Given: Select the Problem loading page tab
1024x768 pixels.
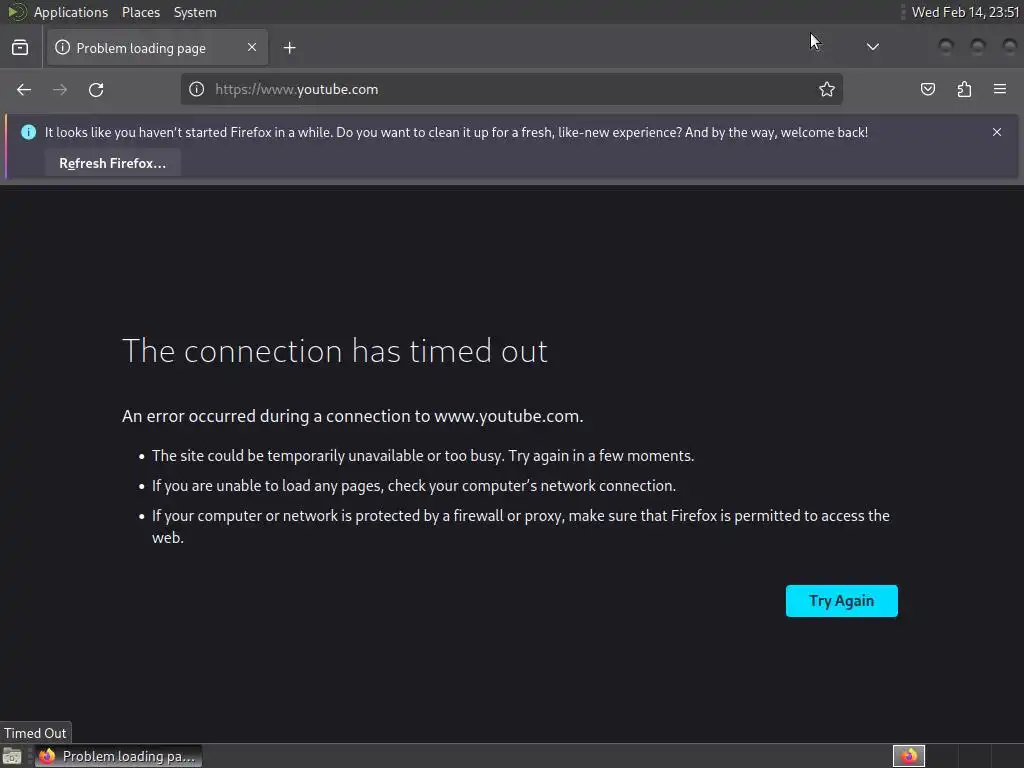Looking at the screenshot, I should 156,48.
